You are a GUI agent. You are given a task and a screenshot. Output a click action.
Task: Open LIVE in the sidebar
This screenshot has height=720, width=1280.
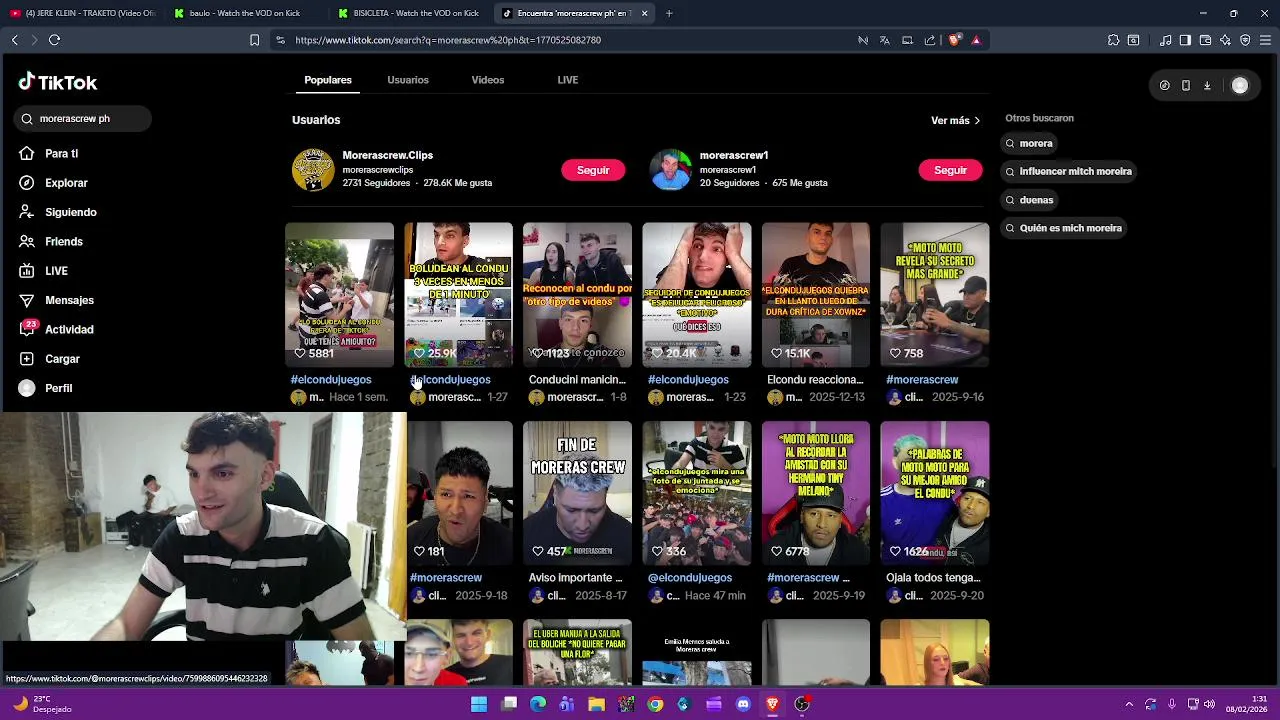click(x=56, y=271)
